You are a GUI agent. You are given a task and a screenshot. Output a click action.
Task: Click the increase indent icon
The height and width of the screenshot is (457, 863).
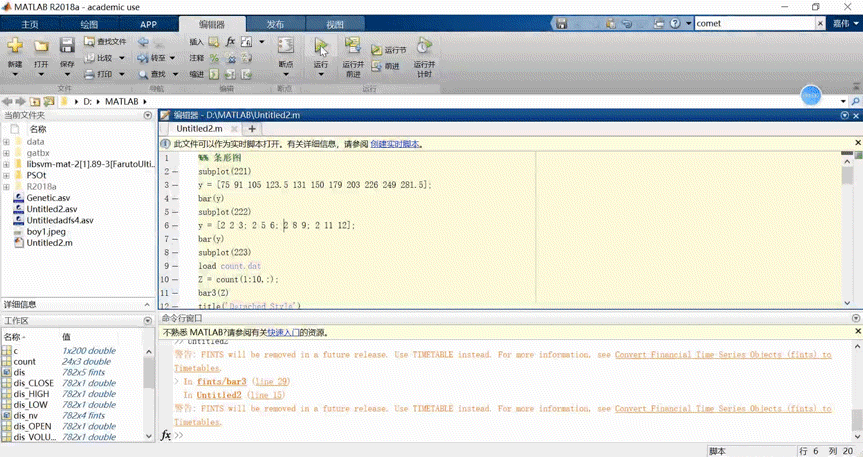coord(230,74)
